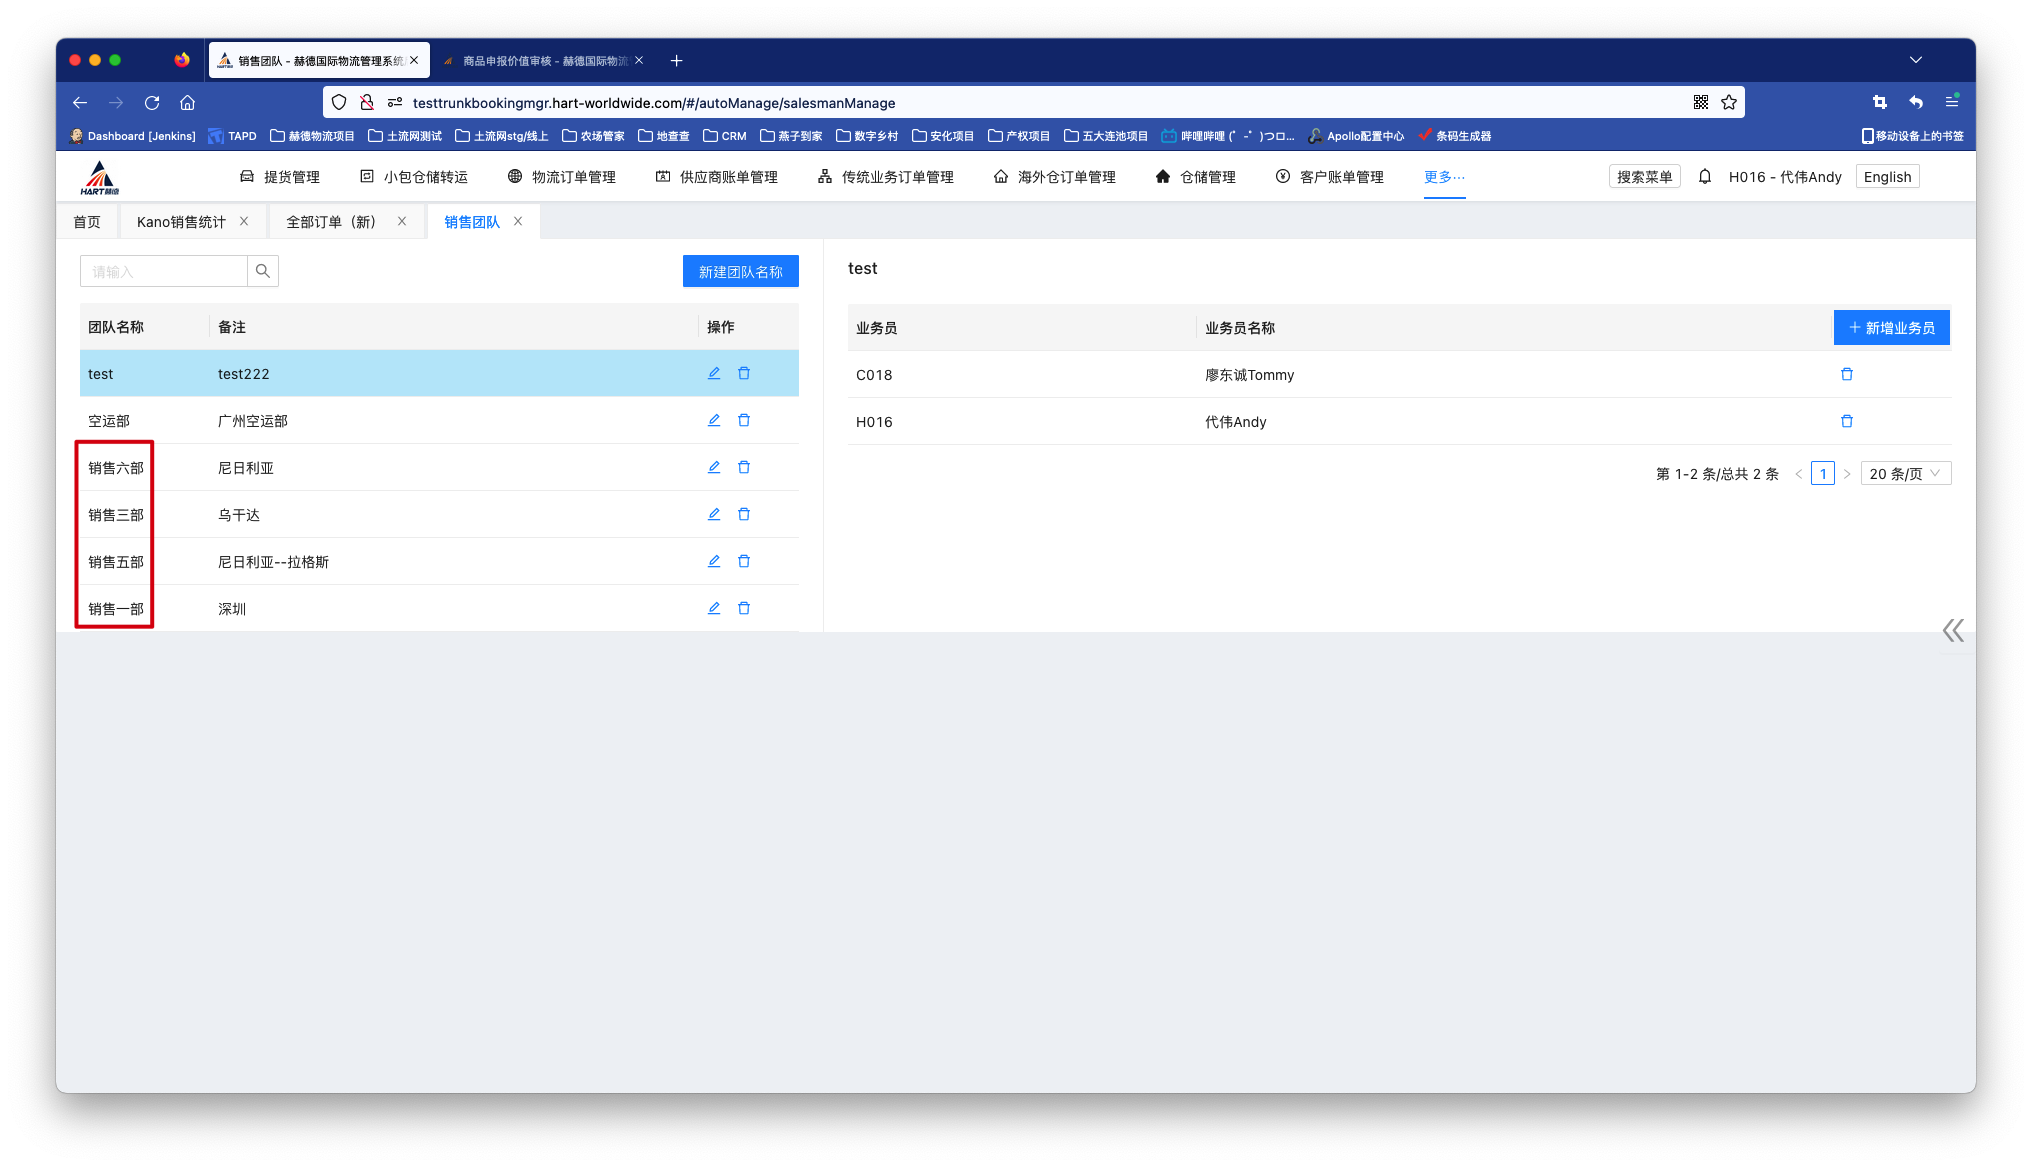Edit the 销售一部 team entry
Screen dimensions: 2032x1167
[714, 609]
